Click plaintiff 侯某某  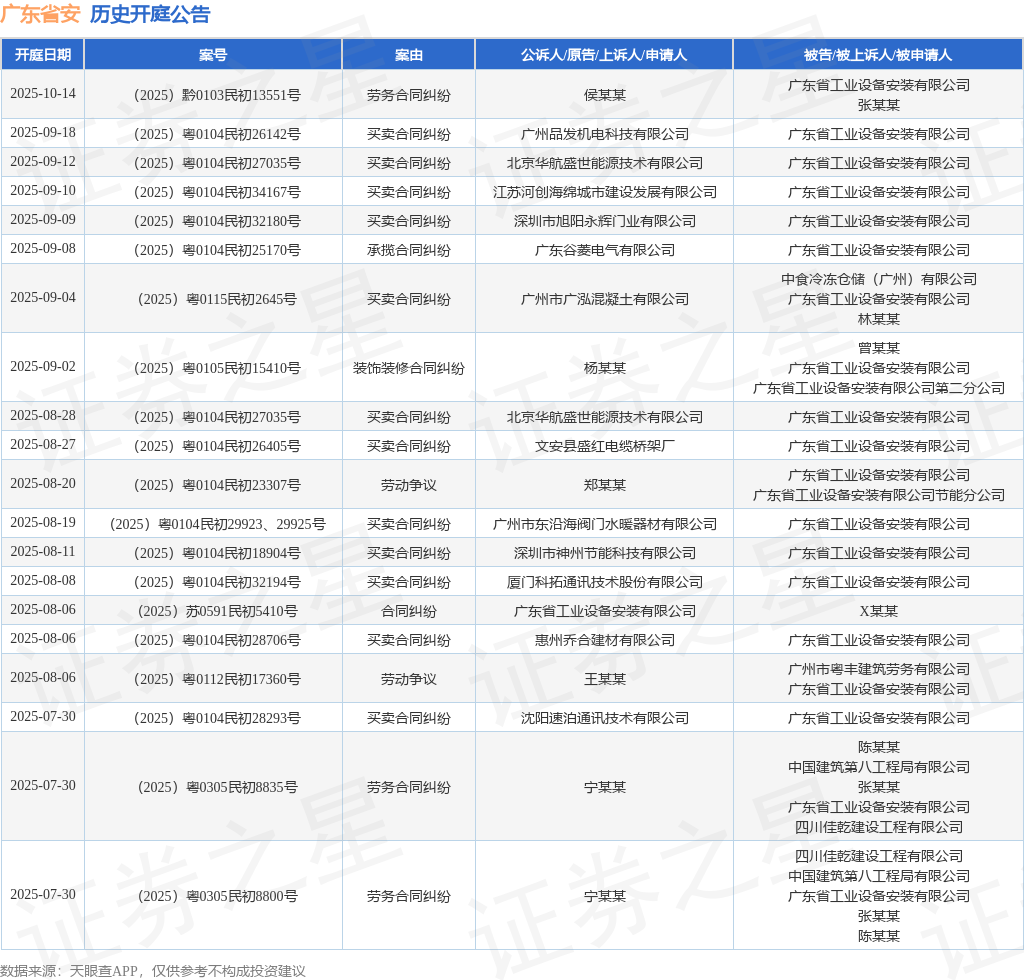click(x=605, y=95)
